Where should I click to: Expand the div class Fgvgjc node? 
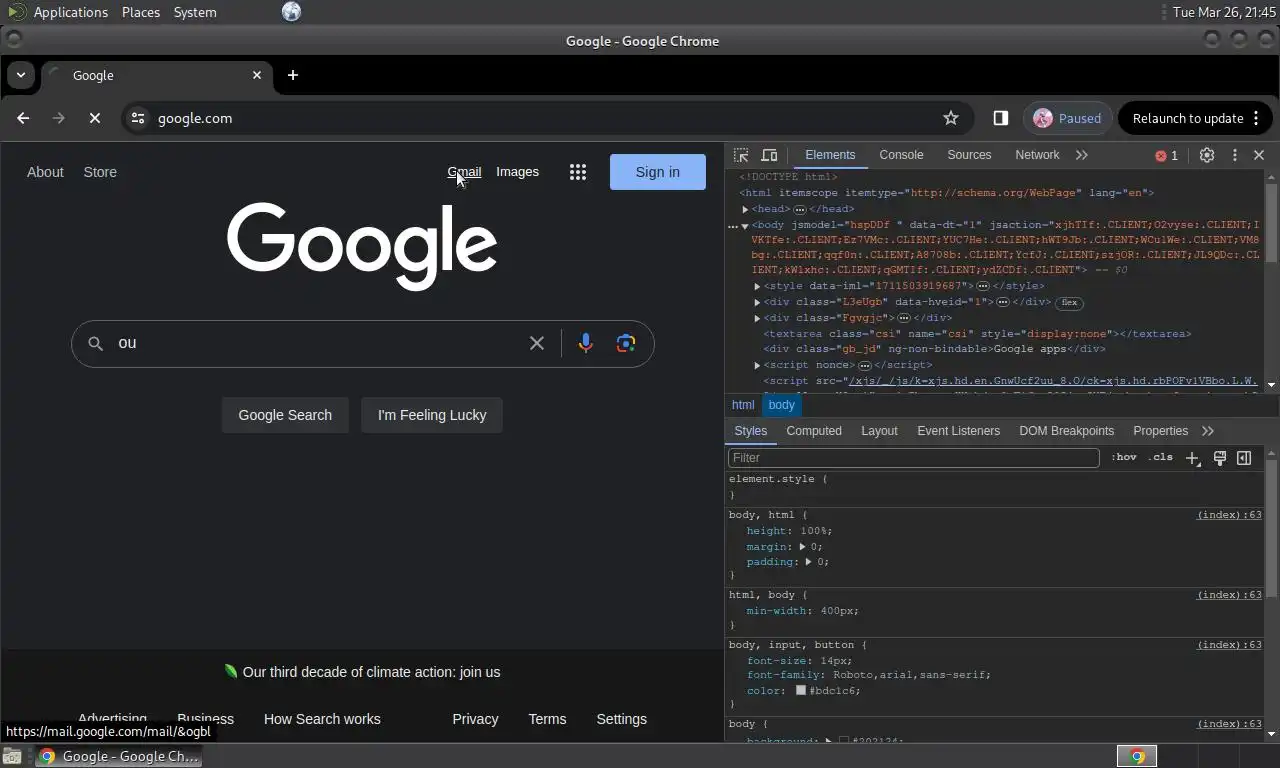[x=757, y=318]
